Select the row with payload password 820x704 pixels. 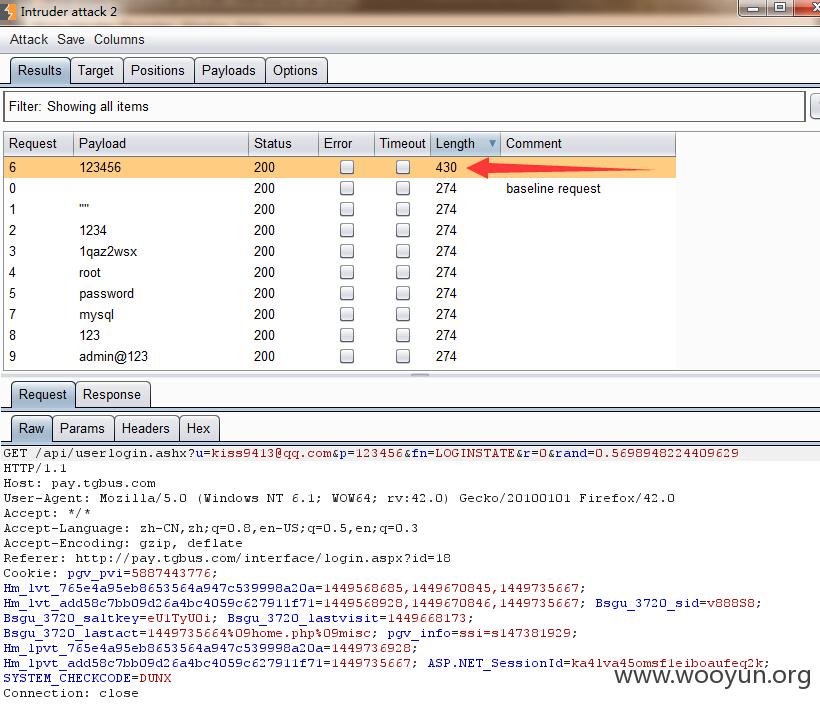(x=340, y=293)
